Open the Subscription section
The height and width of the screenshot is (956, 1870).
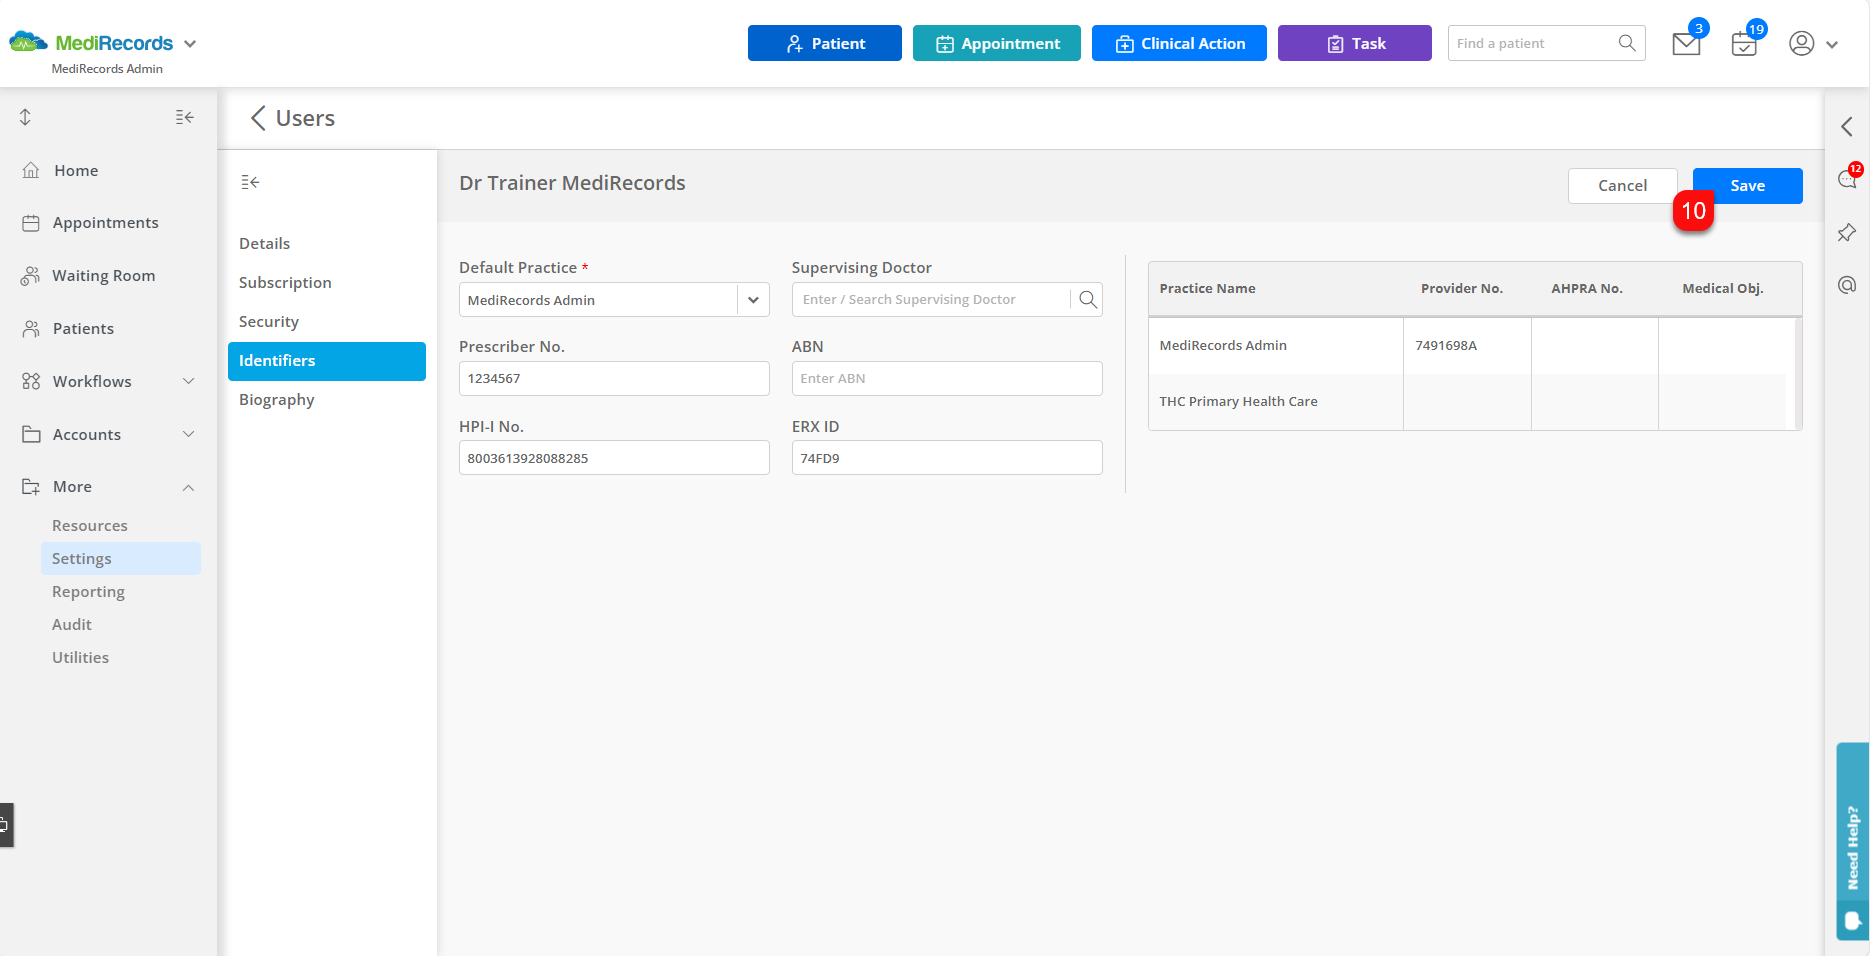click(285, 282)
